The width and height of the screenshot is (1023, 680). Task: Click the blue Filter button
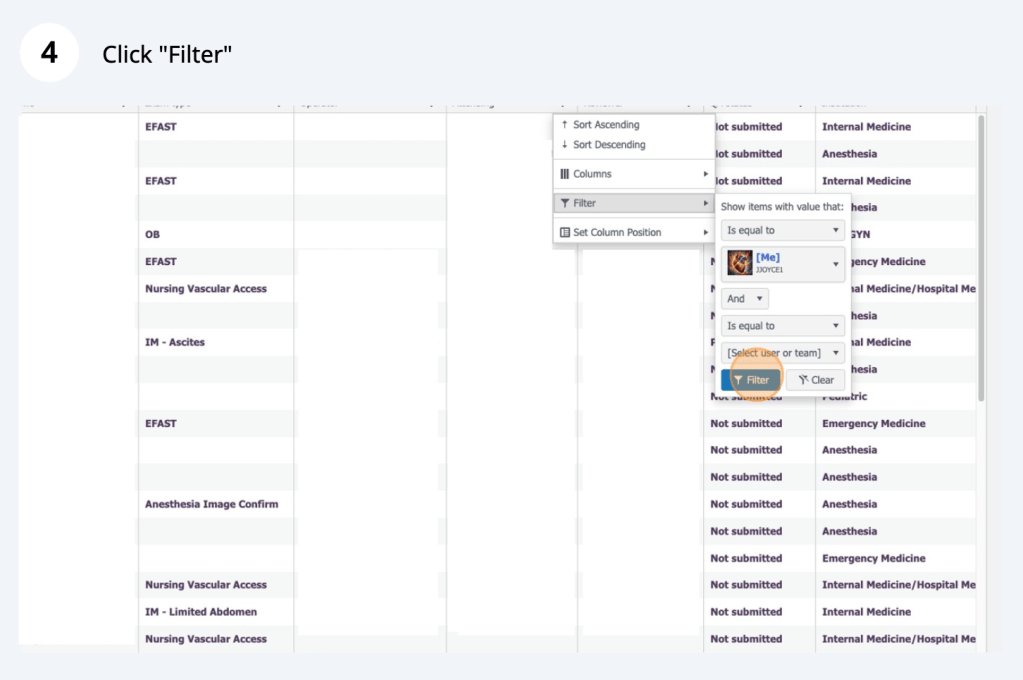click(750, 380)
